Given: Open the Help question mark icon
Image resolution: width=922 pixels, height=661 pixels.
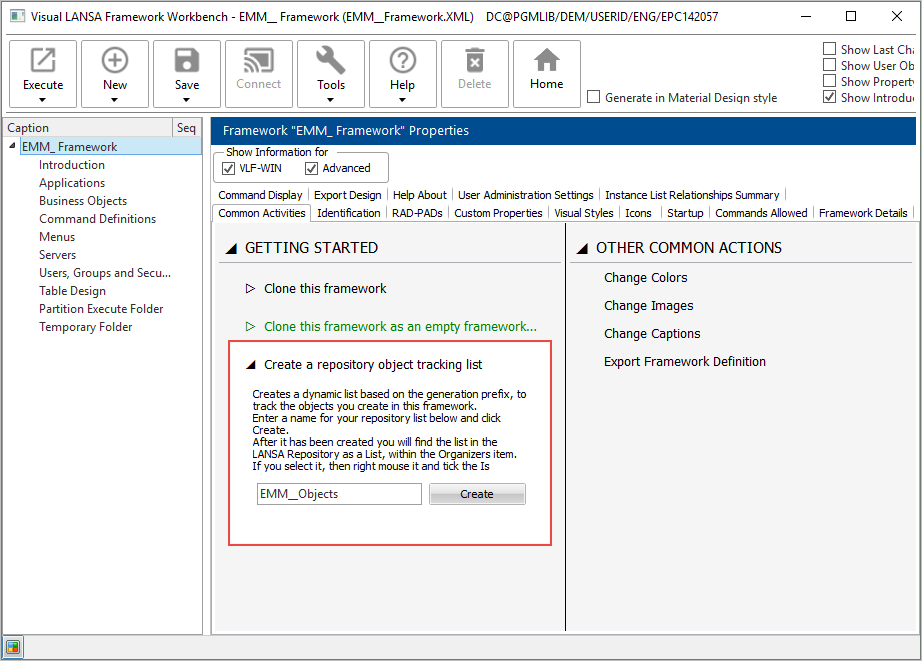Looking at the screenshot, I should [402, 62].
